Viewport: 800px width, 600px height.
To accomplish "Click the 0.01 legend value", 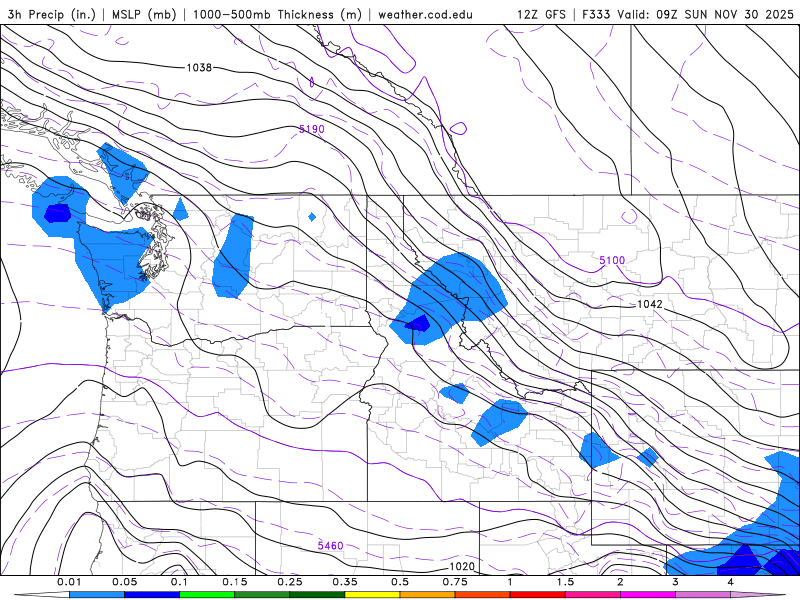I will pyautogui.click(x=69, y=582).
